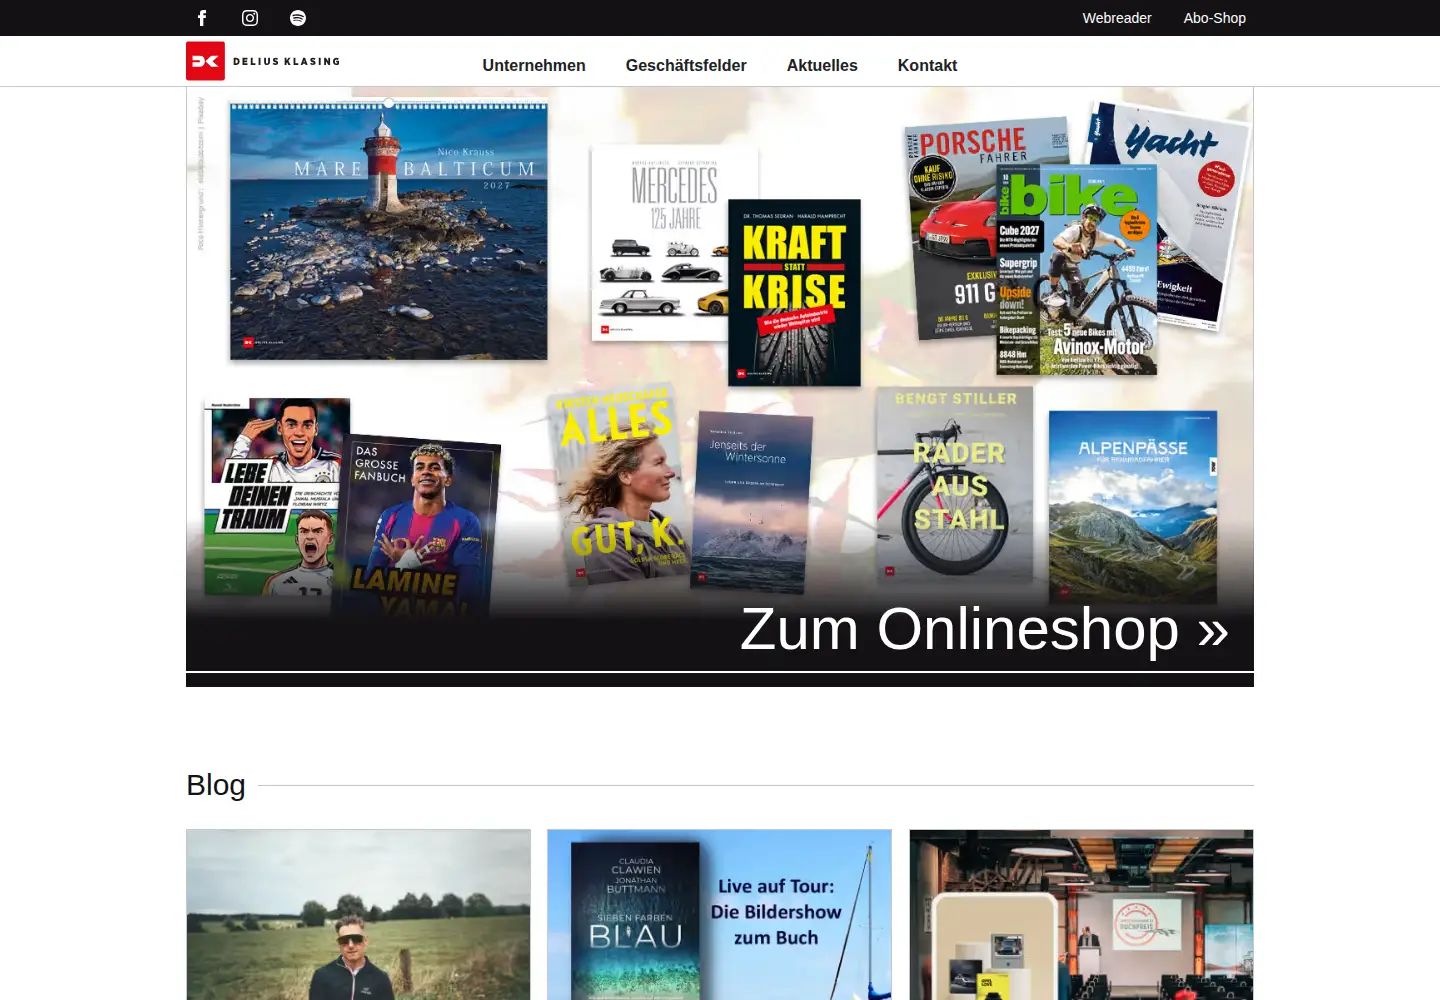1440x1000 pixels.
Task: Open blog post showing conference room
Action: click(x=1081, y=914)
